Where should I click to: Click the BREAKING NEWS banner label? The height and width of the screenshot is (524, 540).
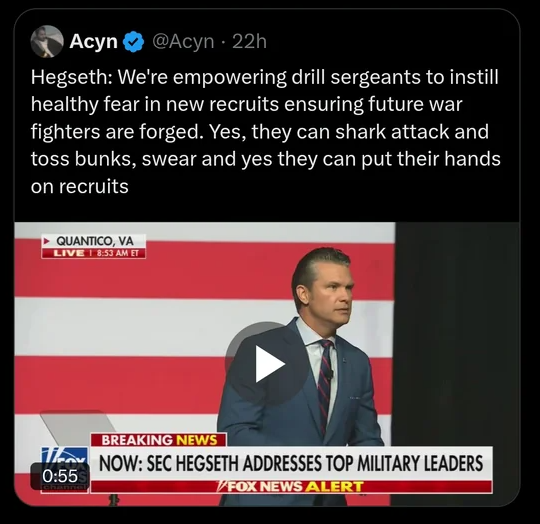point(158,440)
